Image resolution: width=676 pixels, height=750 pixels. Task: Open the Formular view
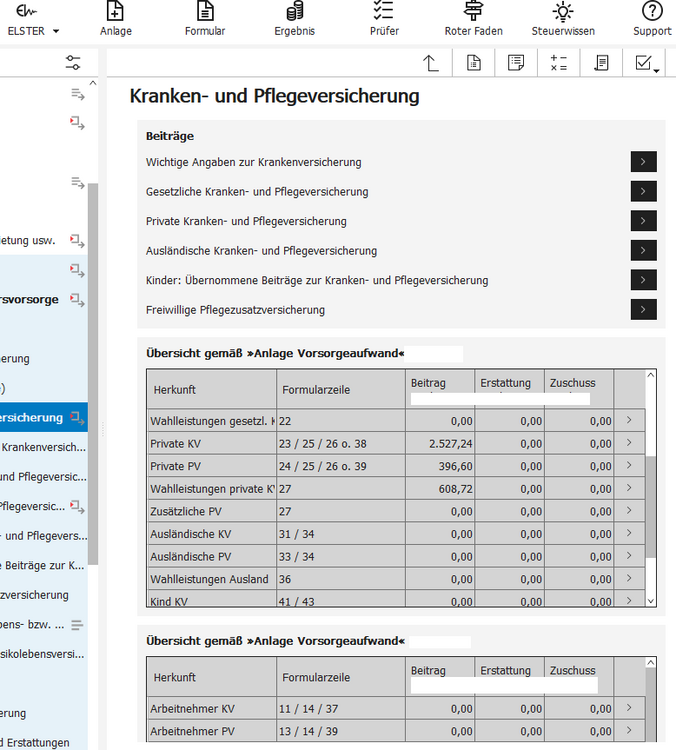pos(205,20)
